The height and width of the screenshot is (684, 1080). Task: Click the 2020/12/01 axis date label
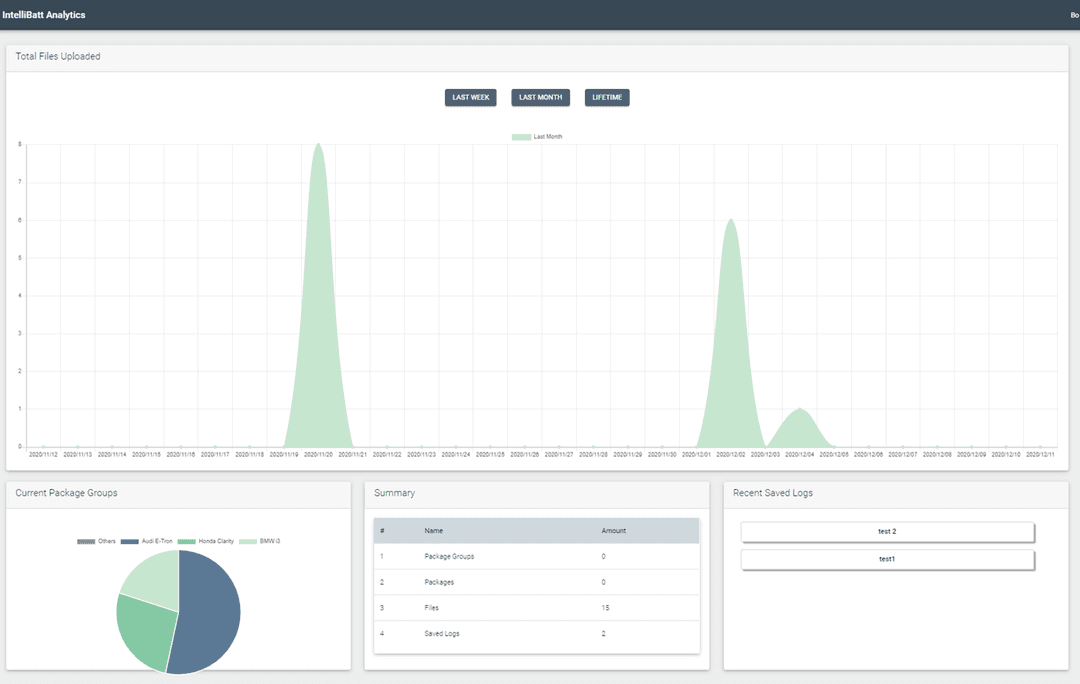696,455
